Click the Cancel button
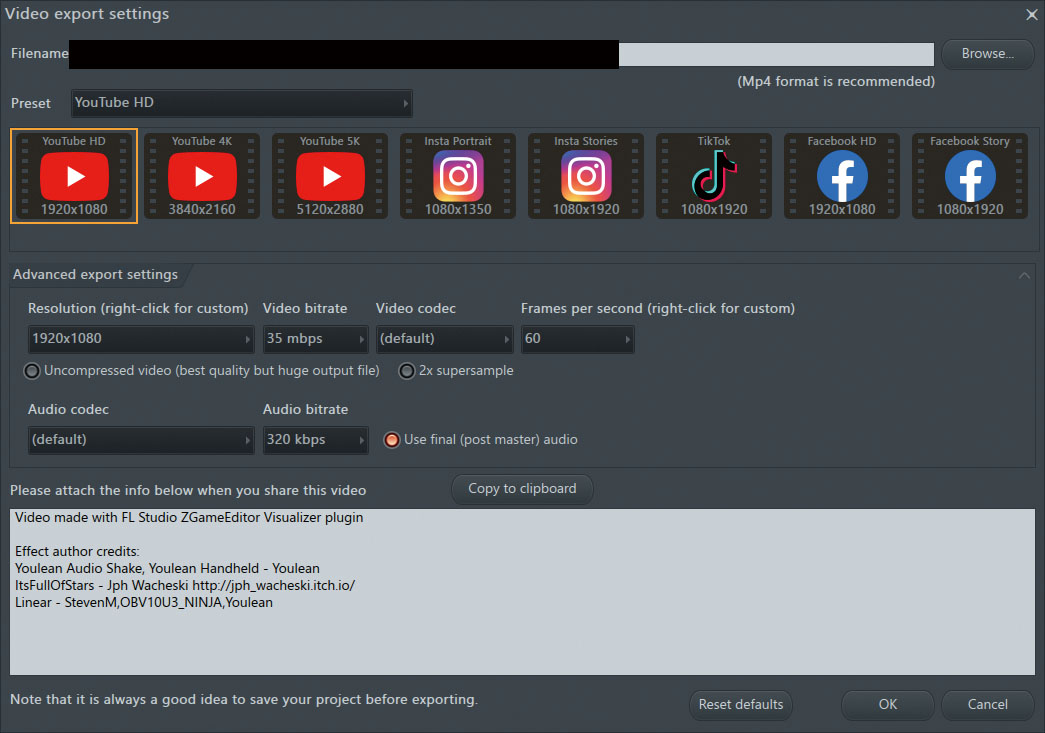The width and height of the screenshot is (1045, 733). coord(988,705)
